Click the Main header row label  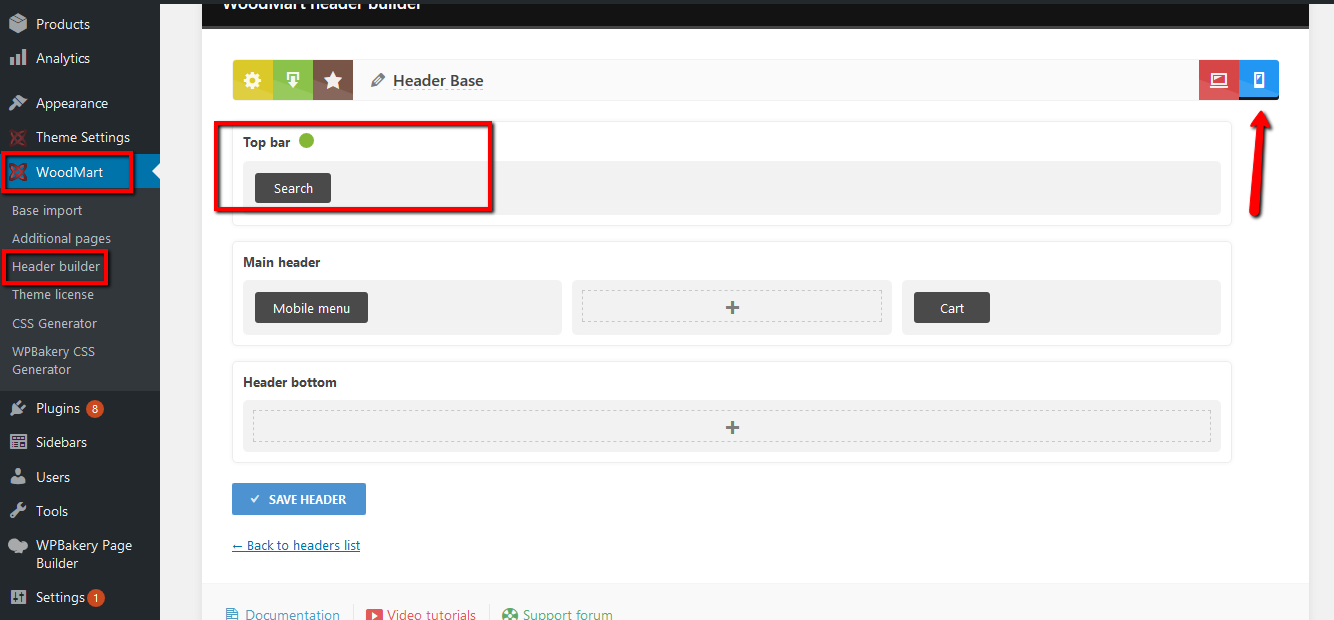(282, 262)
